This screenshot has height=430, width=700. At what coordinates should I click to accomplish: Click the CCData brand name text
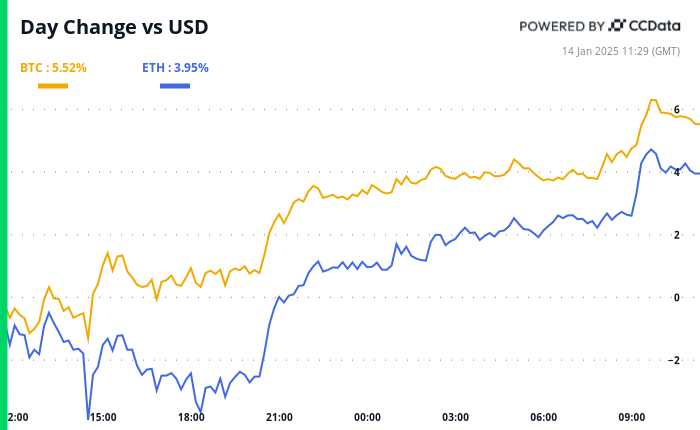pos(655,26)
